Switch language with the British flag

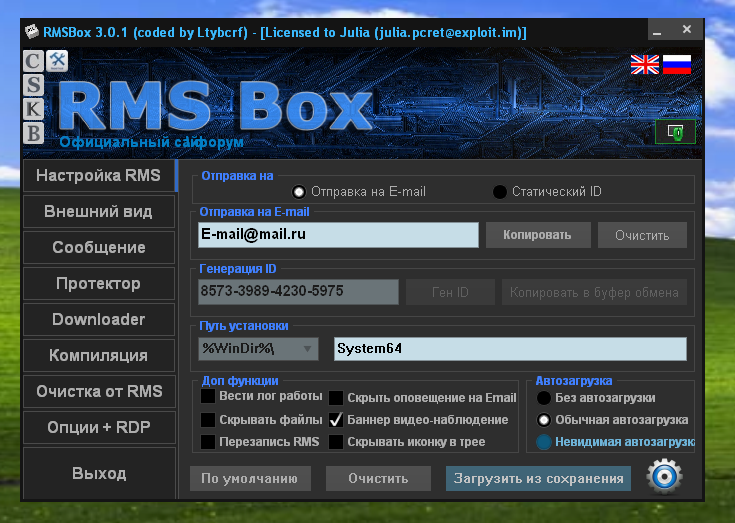coord(644,65)
